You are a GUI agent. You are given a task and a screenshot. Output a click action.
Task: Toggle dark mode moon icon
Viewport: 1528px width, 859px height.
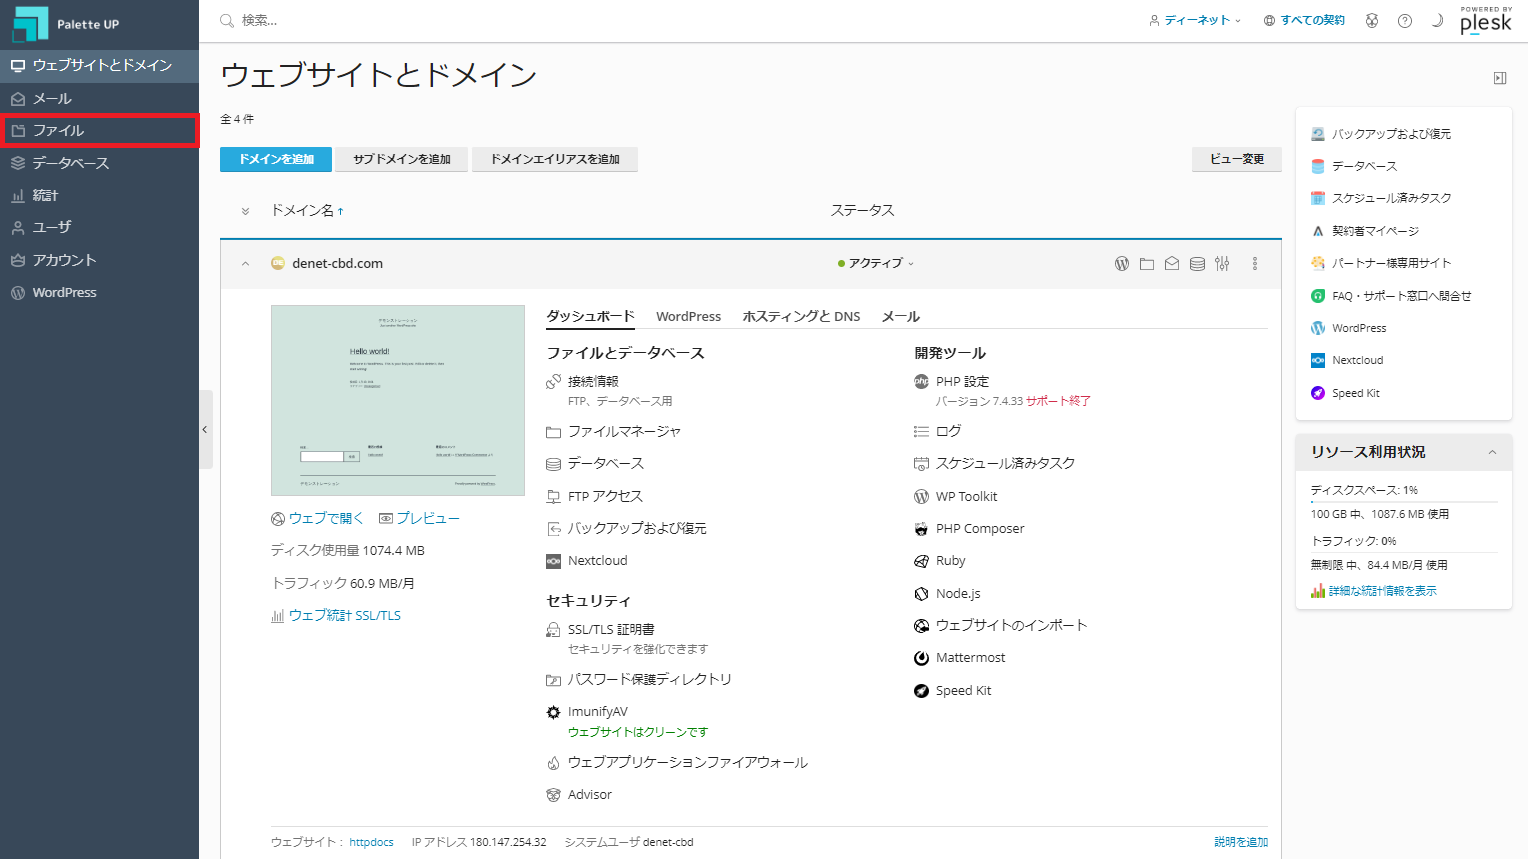[x=1437, y=20]
